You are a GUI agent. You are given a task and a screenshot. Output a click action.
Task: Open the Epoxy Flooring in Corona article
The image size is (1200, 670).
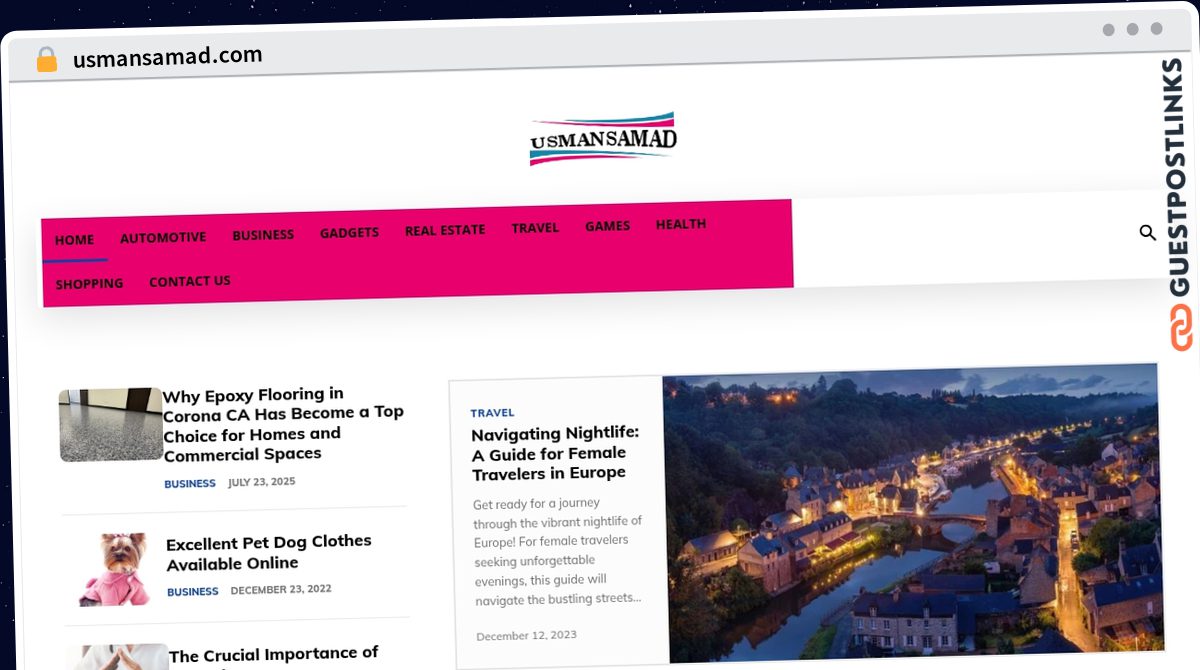(x=283, y=424)
